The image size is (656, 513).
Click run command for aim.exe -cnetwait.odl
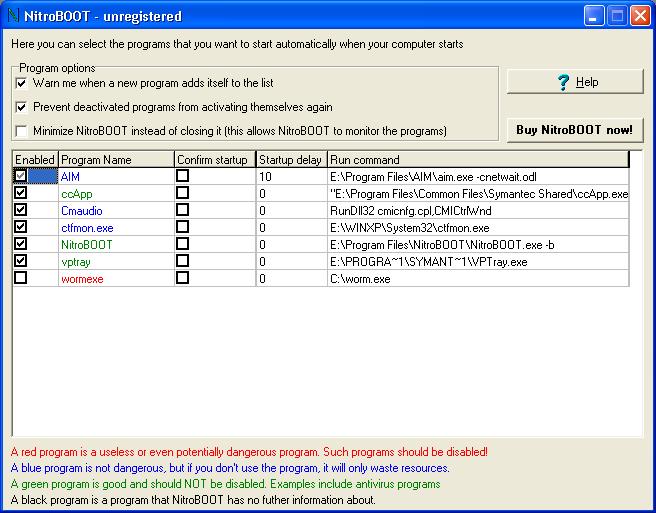[x=433, y=177]
